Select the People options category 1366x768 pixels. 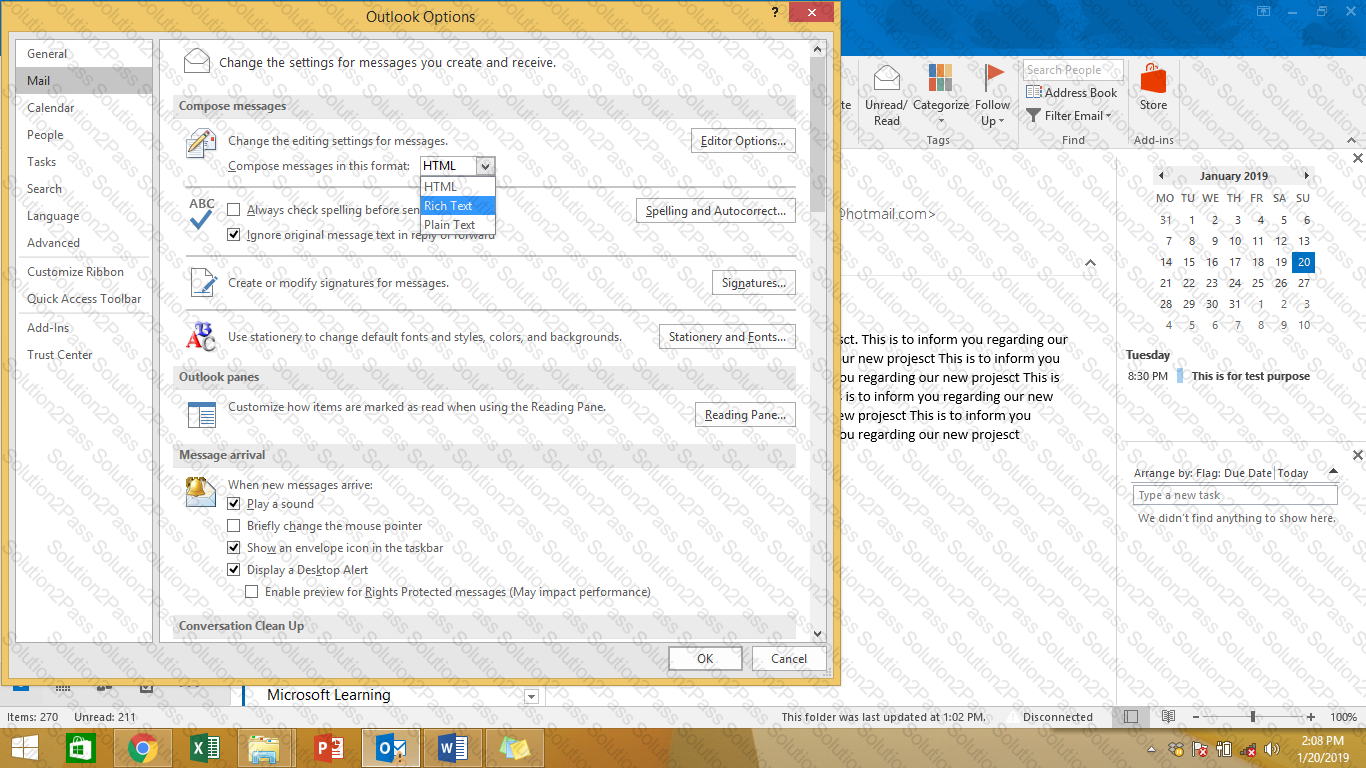tap(84, 135)
